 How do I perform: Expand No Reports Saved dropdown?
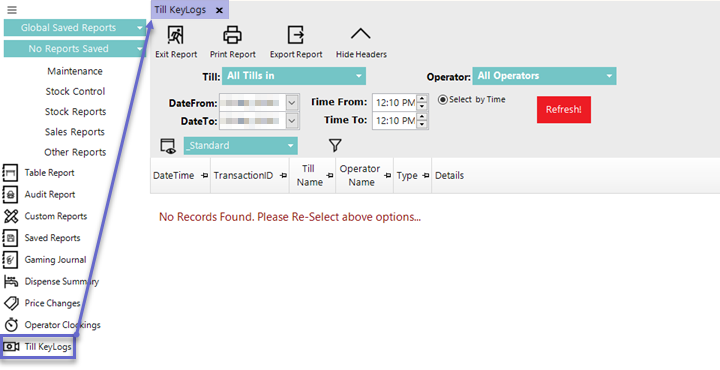point(140,49)
